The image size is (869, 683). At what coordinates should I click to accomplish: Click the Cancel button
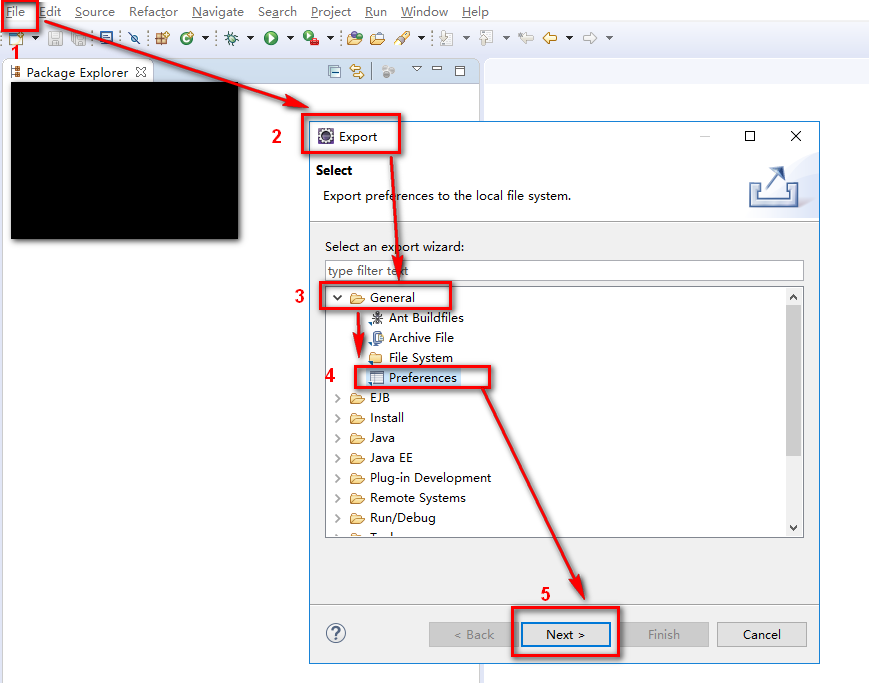[761, 634]
